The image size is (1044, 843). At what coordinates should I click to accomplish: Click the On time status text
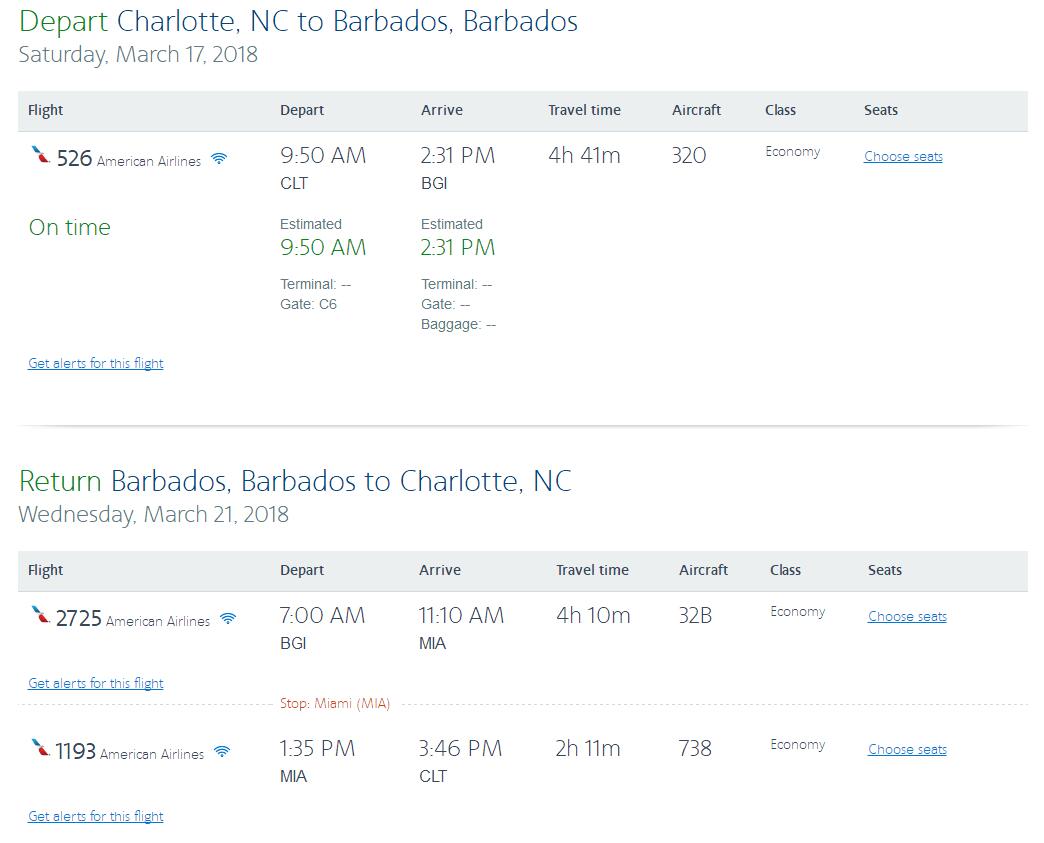(x=69, y=227)
